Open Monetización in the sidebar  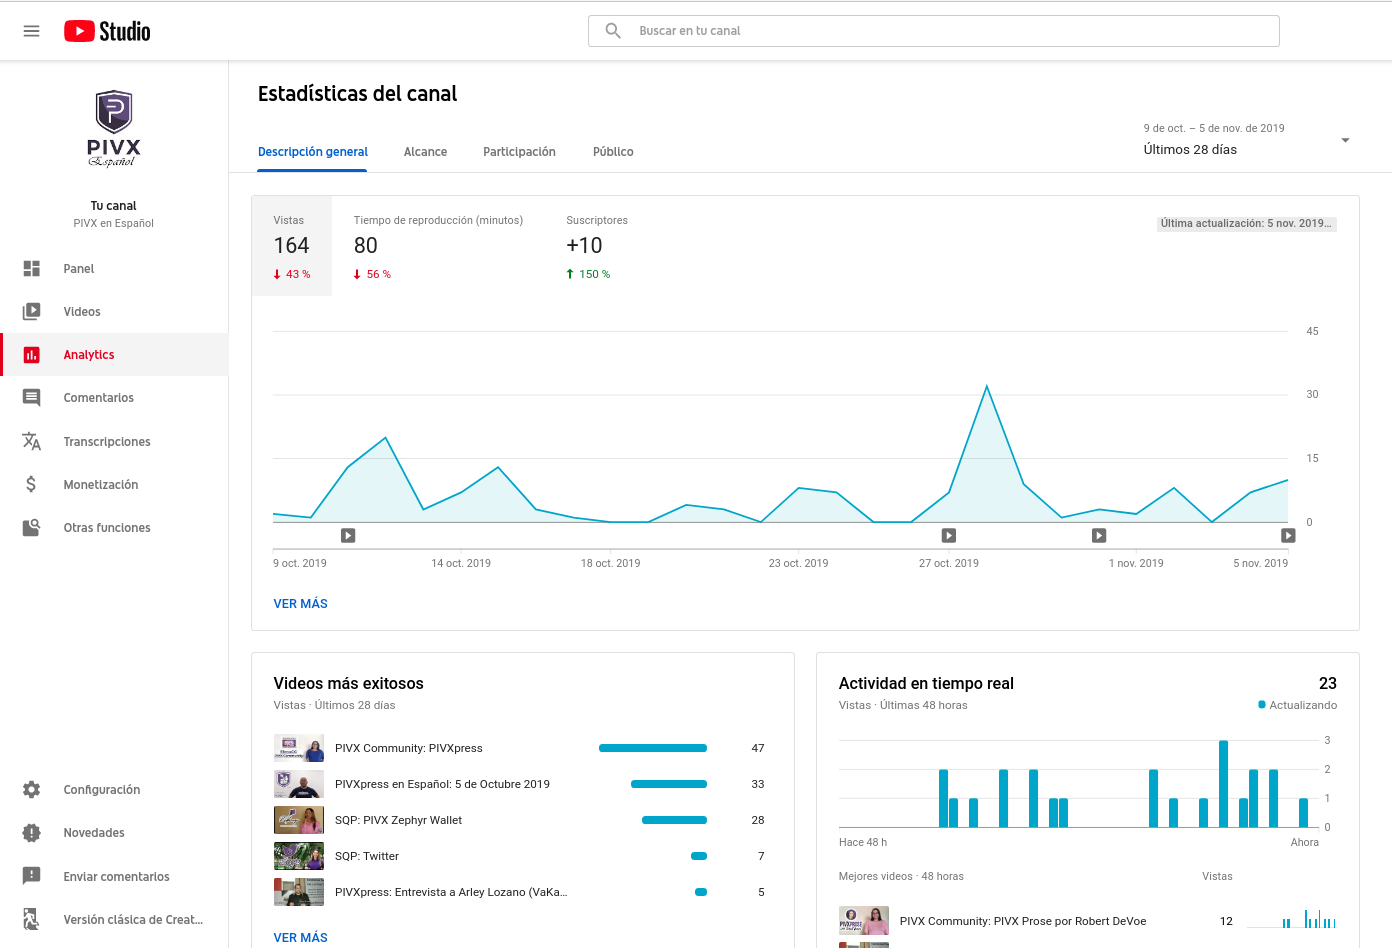[114, 484]
